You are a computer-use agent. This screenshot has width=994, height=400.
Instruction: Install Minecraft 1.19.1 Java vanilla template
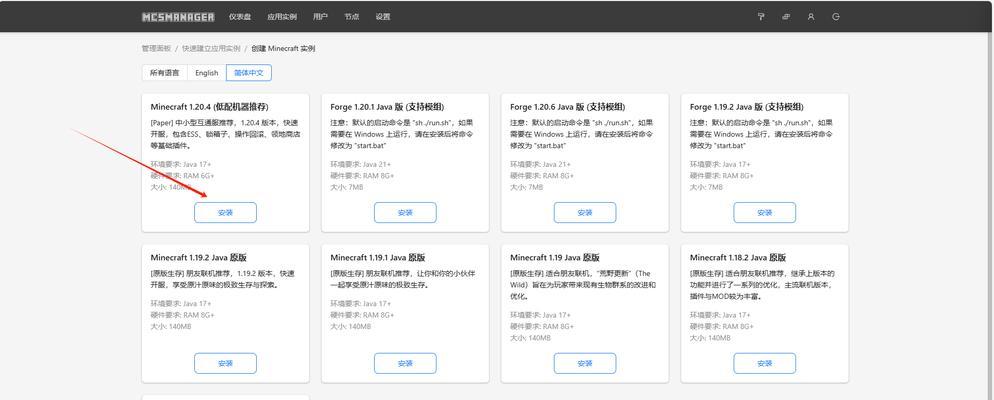[405, 363]
